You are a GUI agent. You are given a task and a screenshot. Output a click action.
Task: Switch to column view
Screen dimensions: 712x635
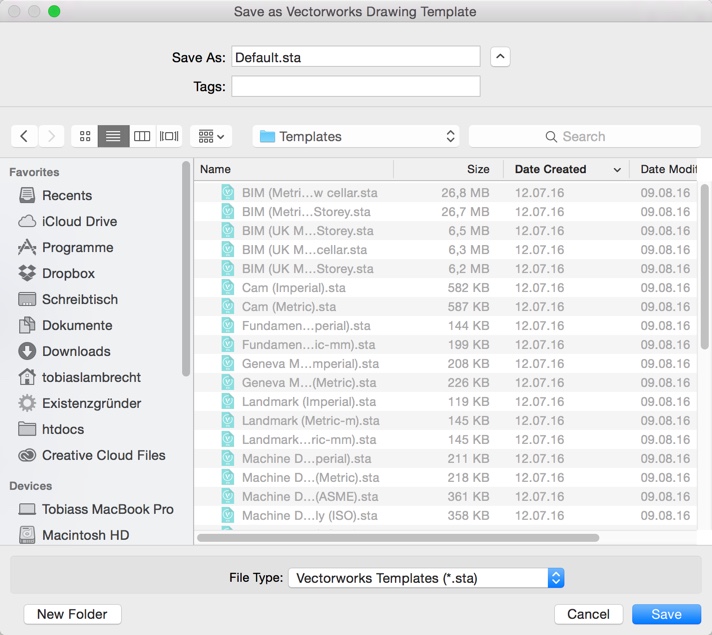tap(142, 136)
